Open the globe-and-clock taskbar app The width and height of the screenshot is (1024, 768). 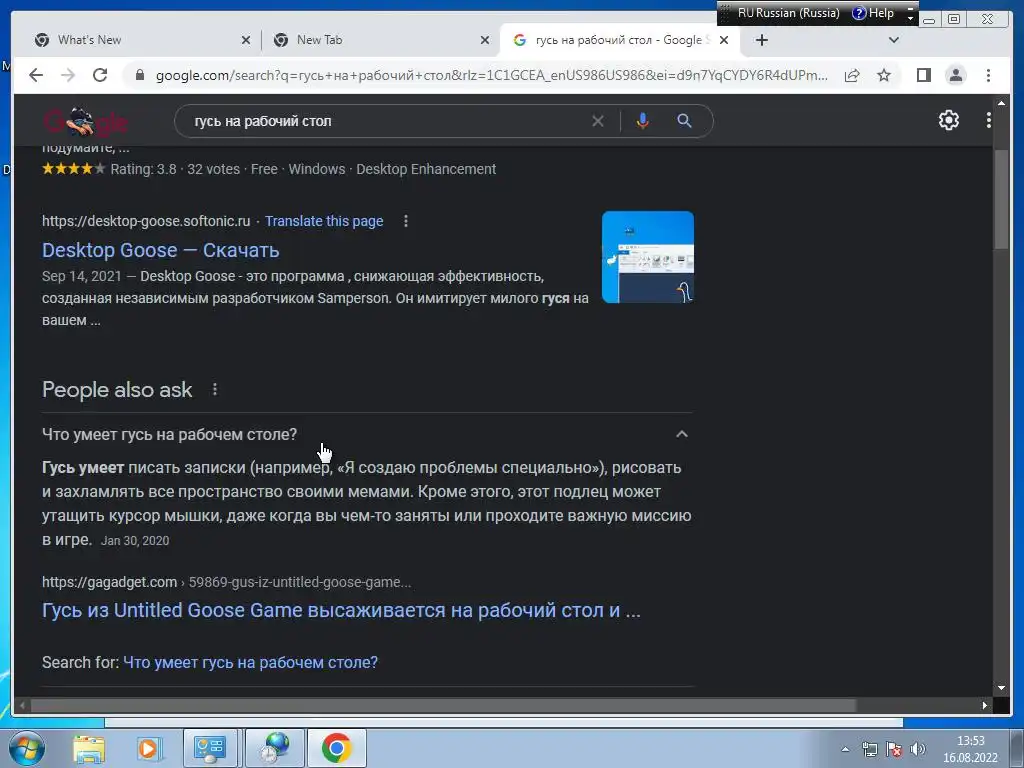click(x=275, y=748)
